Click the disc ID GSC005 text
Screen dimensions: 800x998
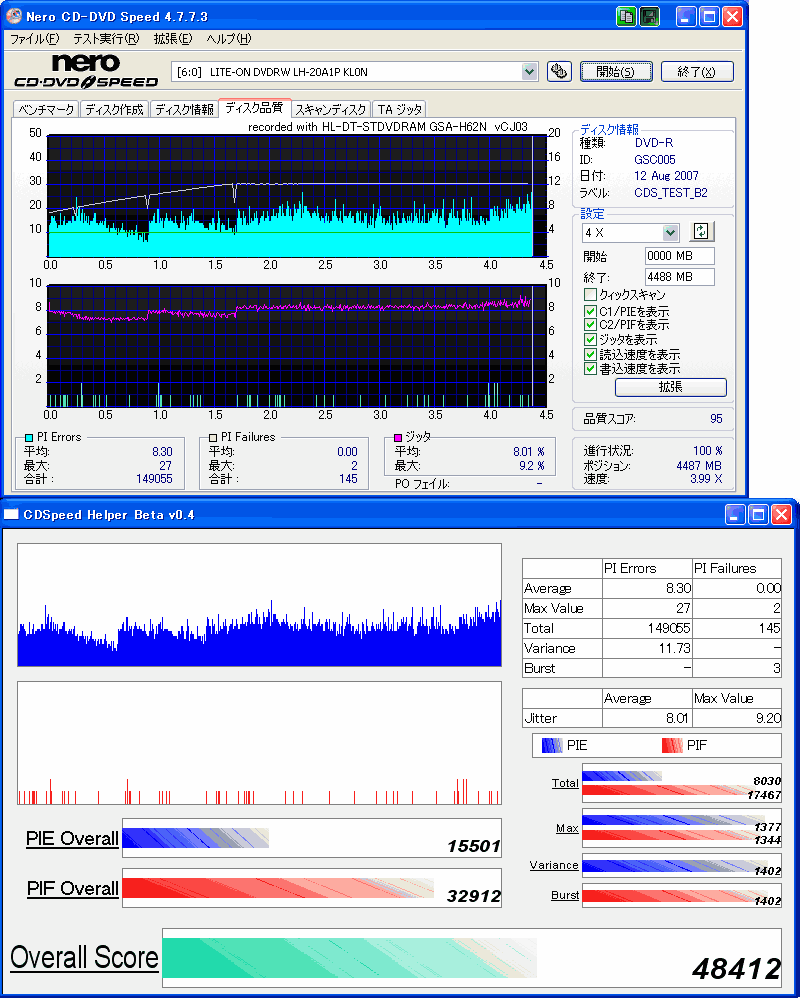pyautogui.click(x=655, y=160)
